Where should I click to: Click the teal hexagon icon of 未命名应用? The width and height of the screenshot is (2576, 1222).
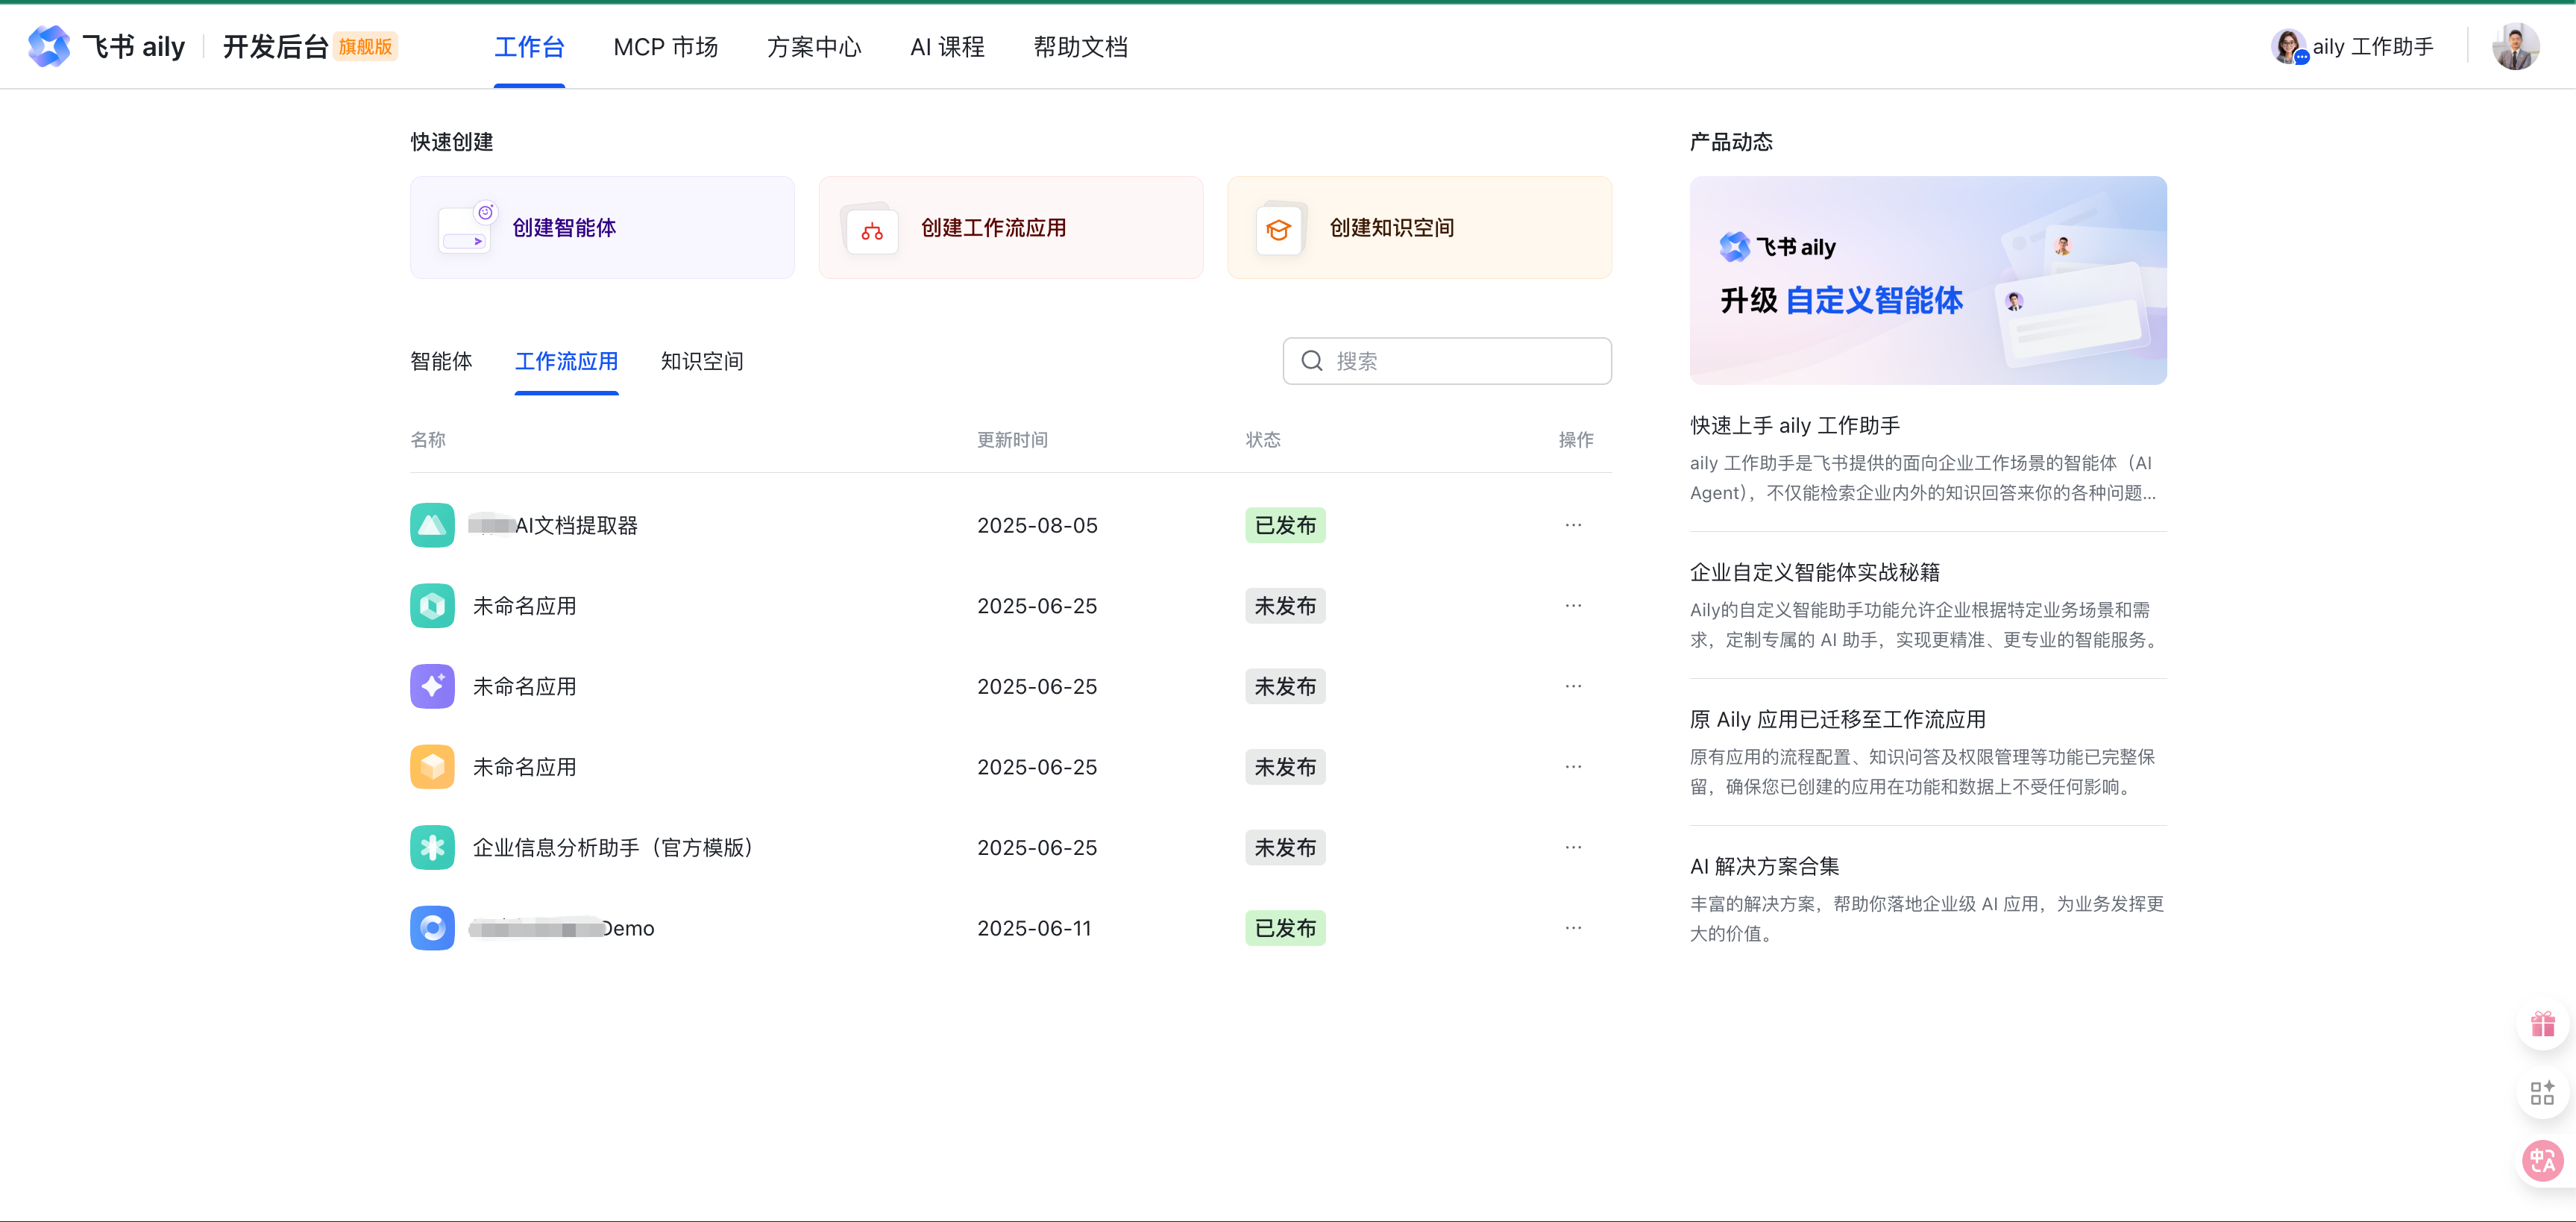(432, 606)
